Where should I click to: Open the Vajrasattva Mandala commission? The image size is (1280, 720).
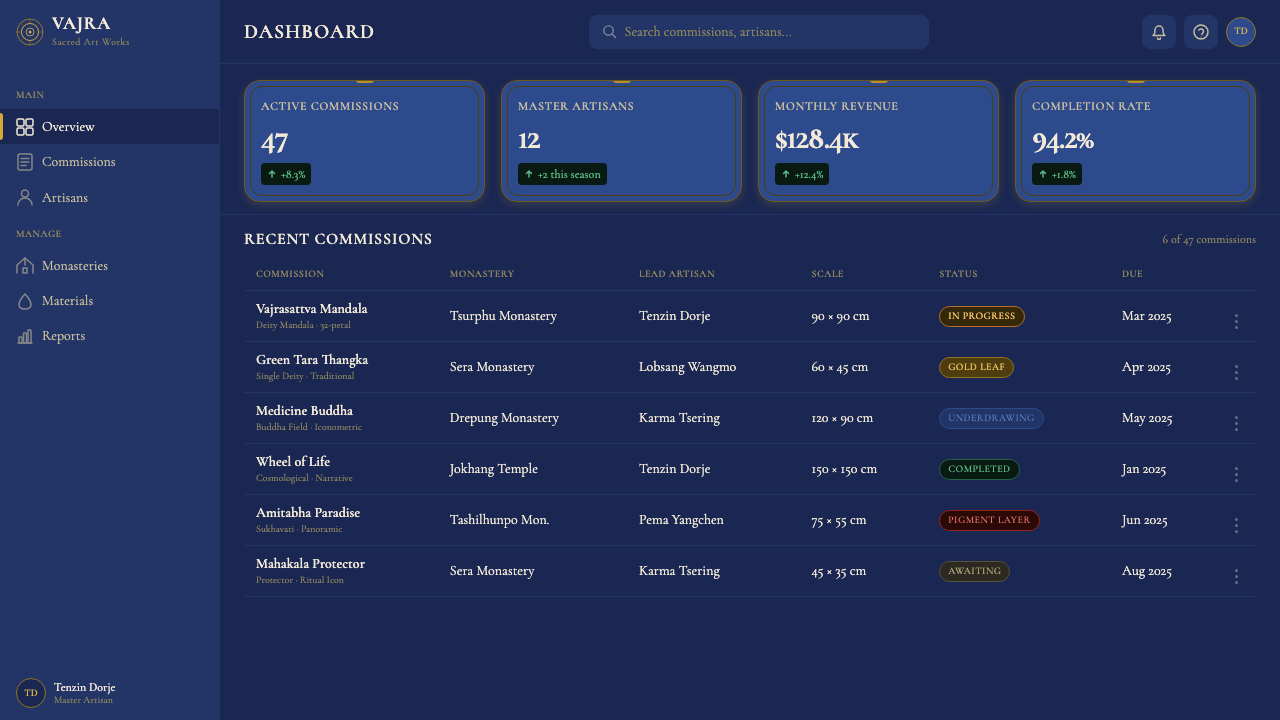coord(312,309)
